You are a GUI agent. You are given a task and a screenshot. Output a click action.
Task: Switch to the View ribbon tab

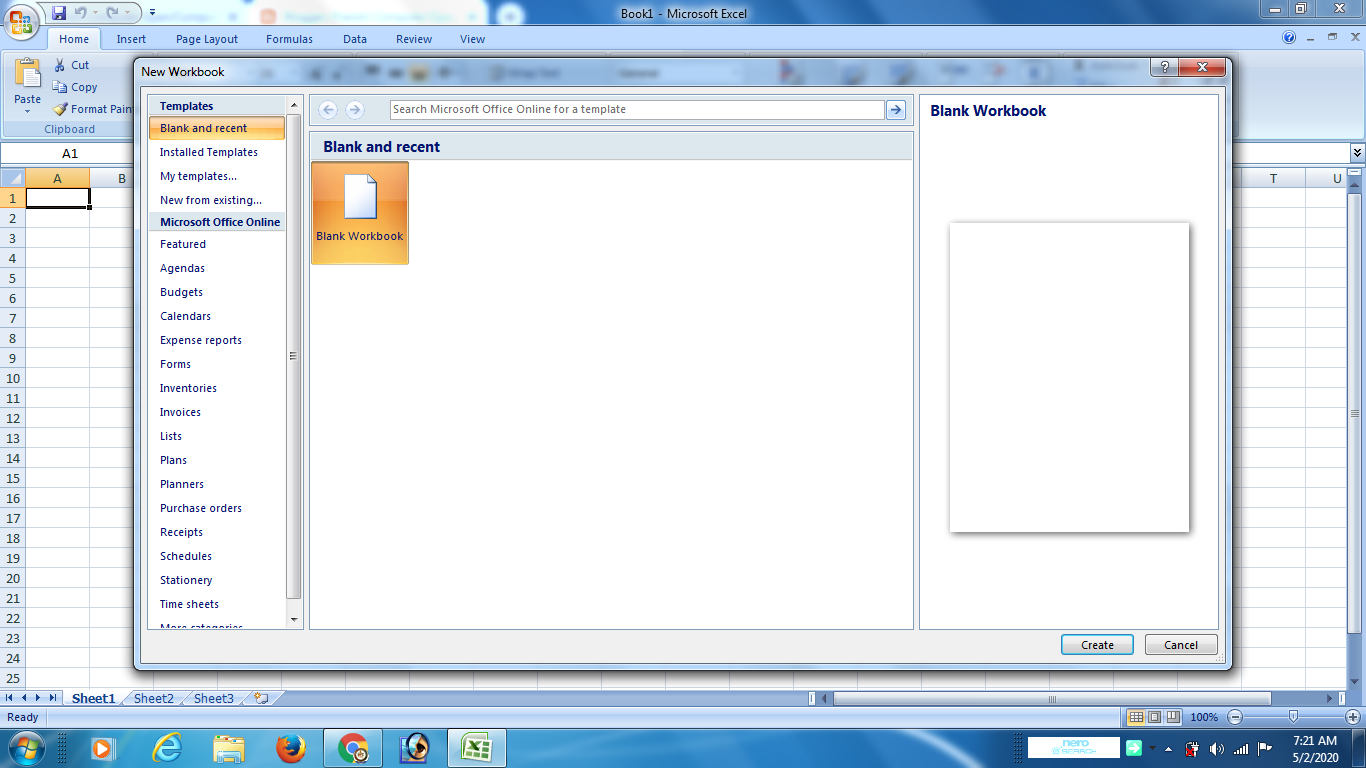pyautogui.click(x=472, y=39)
